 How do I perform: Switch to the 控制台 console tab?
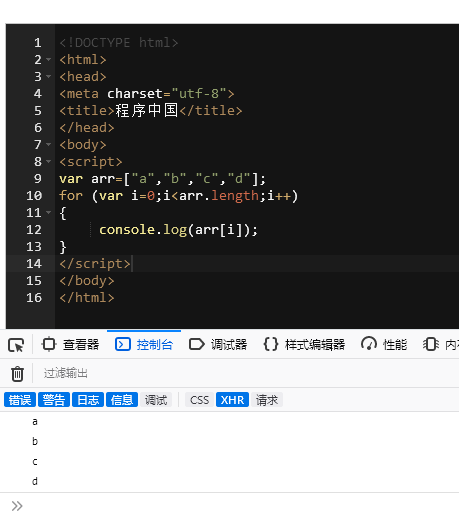pos(144,344)
